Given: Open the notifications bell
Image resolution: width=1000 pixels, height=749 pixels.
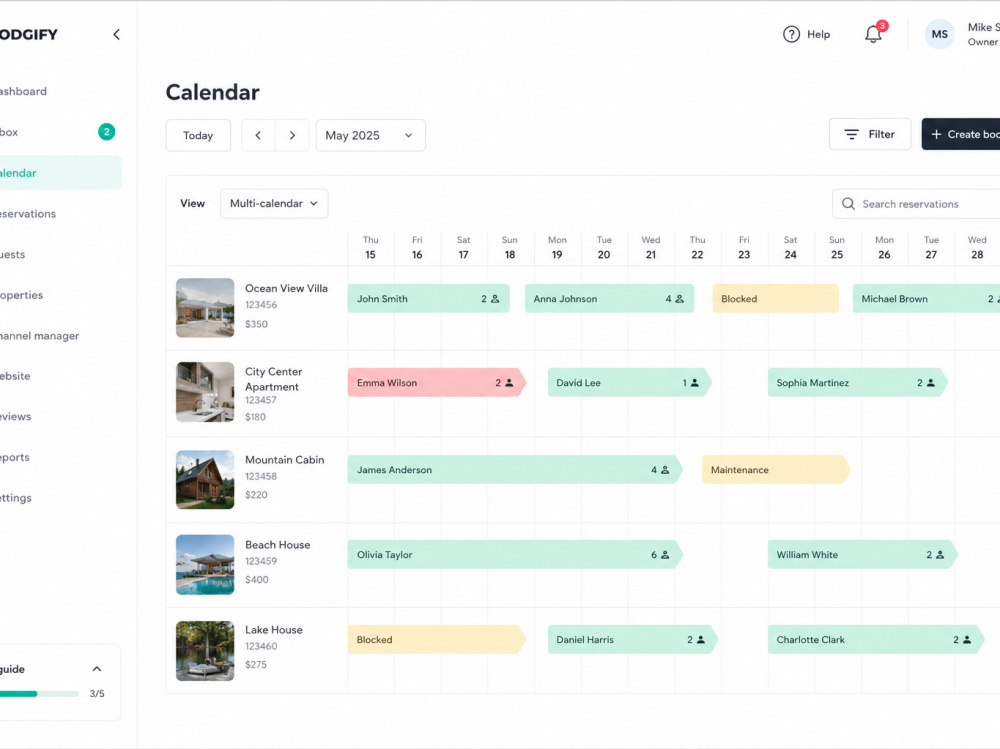Looking at the screenshot, I should 873,34.
